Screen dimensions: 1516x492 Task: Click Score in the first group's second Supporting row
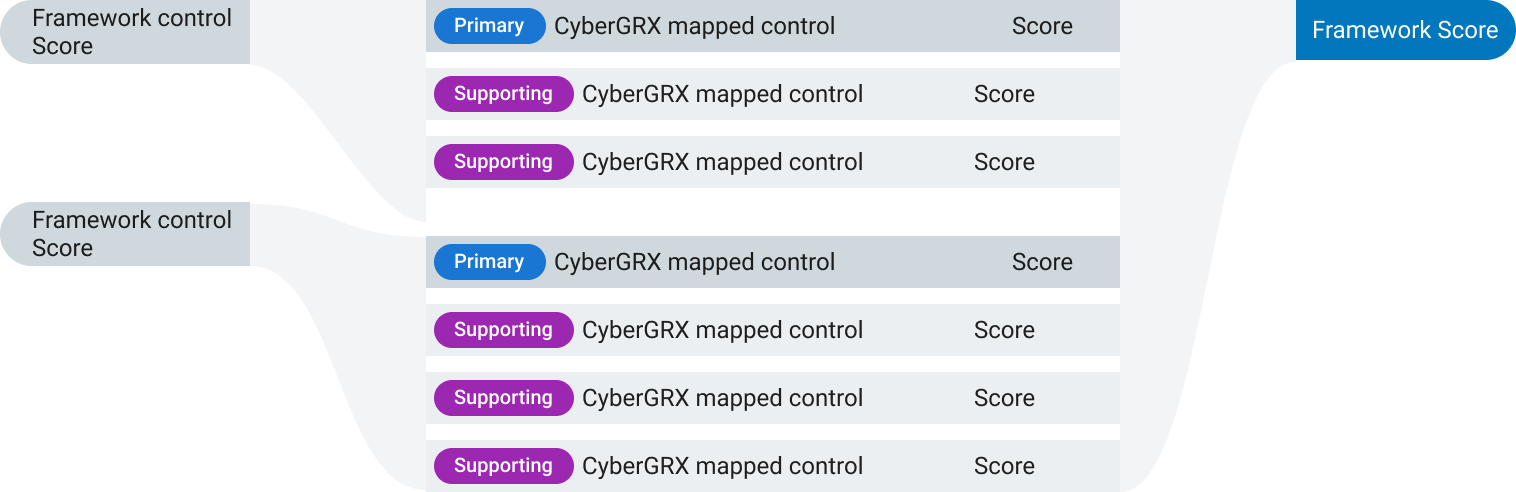(x=1004, y=162)
